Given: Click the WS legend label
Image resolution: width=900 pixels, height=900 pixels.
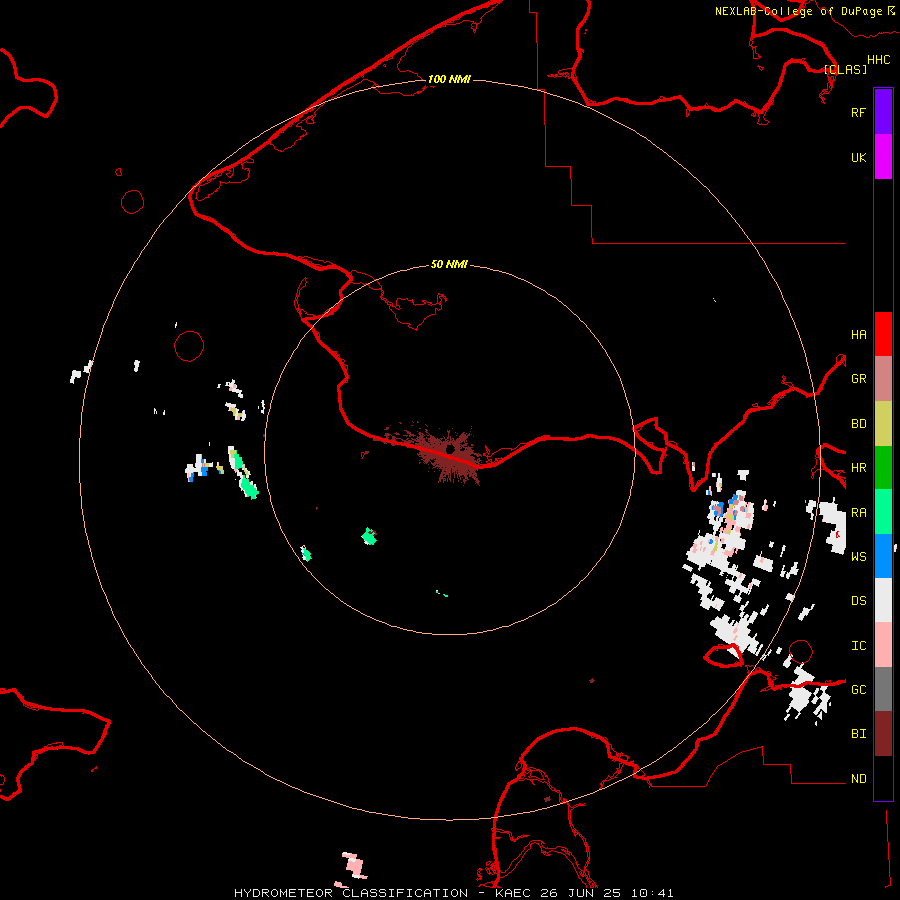Looking at the screenshot, I should pos(858,556).
